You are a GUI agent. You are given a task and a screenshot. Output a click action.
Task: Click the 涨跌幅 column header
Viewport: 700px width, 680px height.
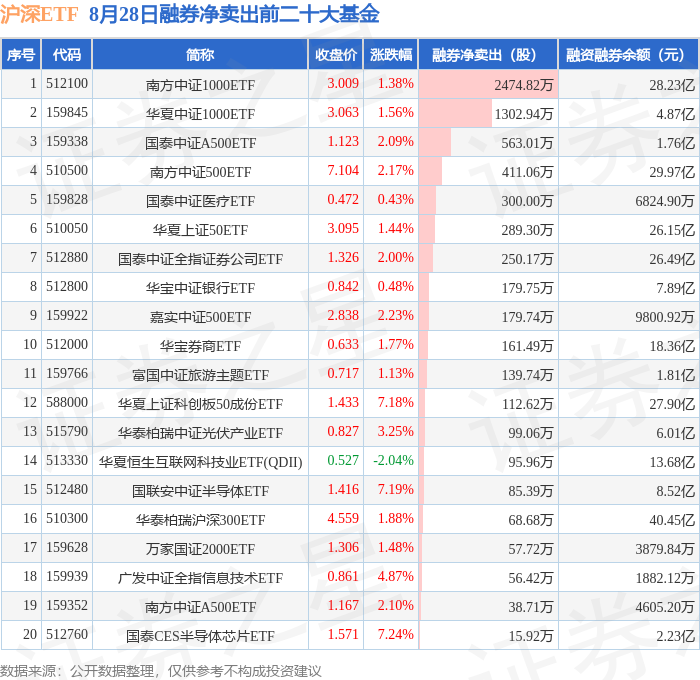(391, 54)
